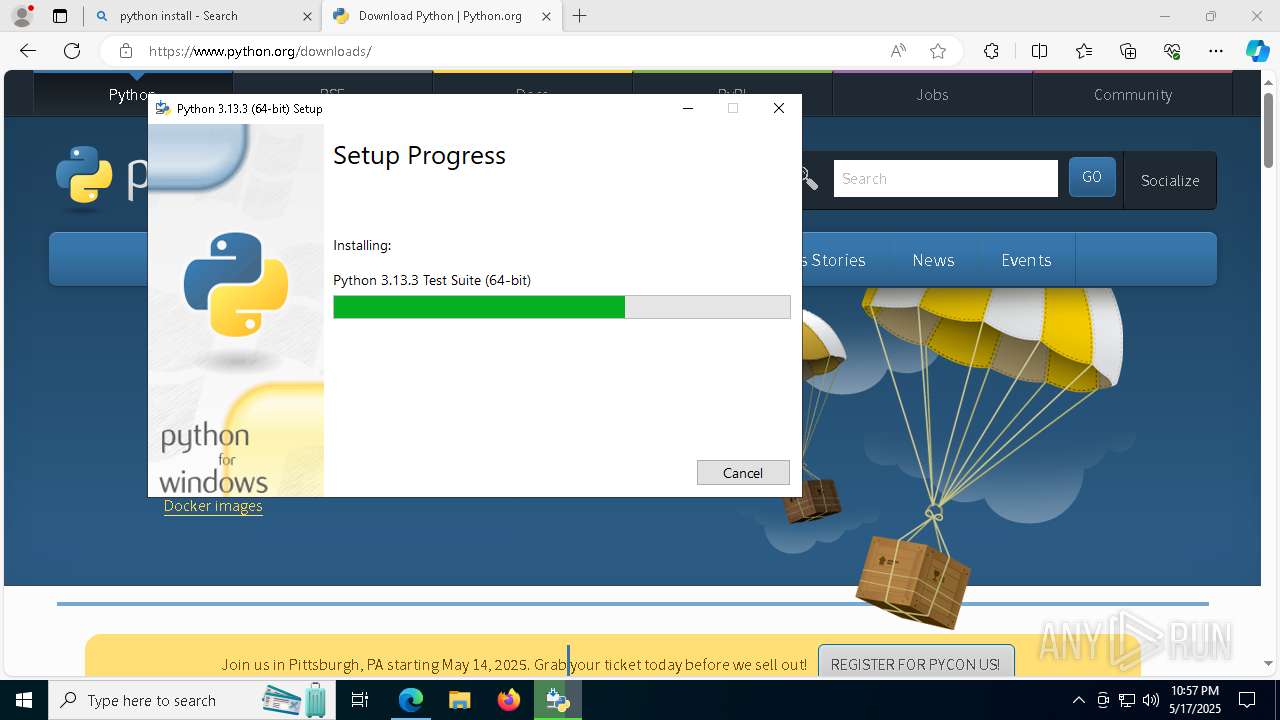
Task: Add page to favorites star icon
Action: point(938,51)
